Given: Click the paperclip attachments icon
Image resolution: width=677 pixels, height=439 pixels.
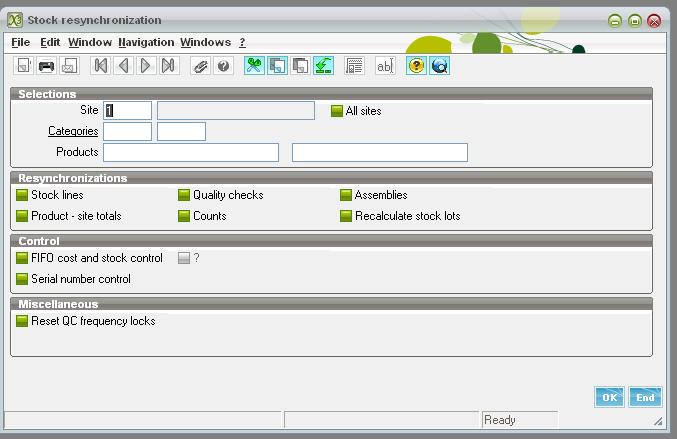Looking at the screenshot, I should 200,66.
